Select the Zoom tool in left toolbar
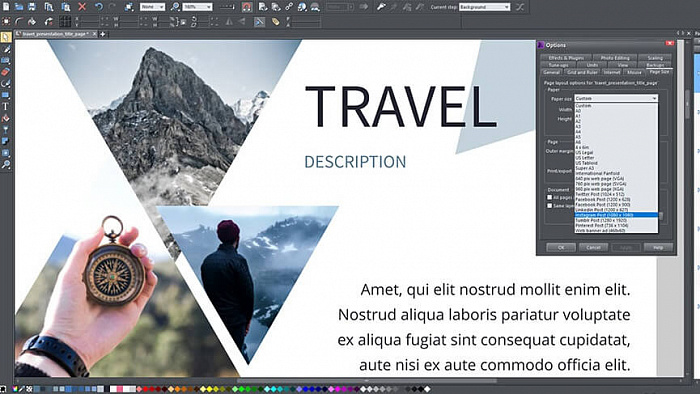 (x=6, y=165)
